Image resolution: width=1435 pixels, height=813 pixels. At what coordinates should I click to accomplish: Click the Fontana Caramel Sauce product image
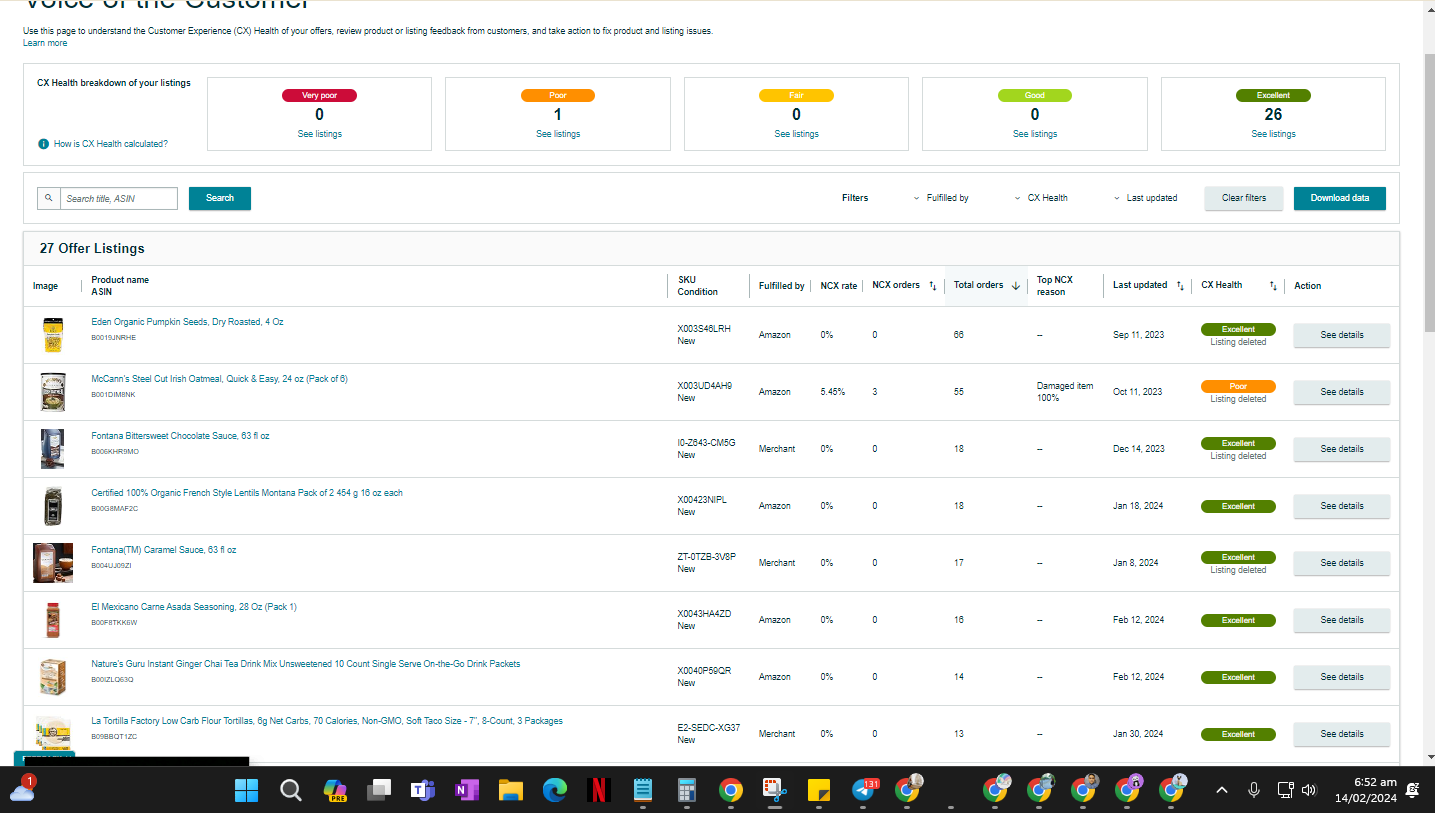(x=53, y=563)
